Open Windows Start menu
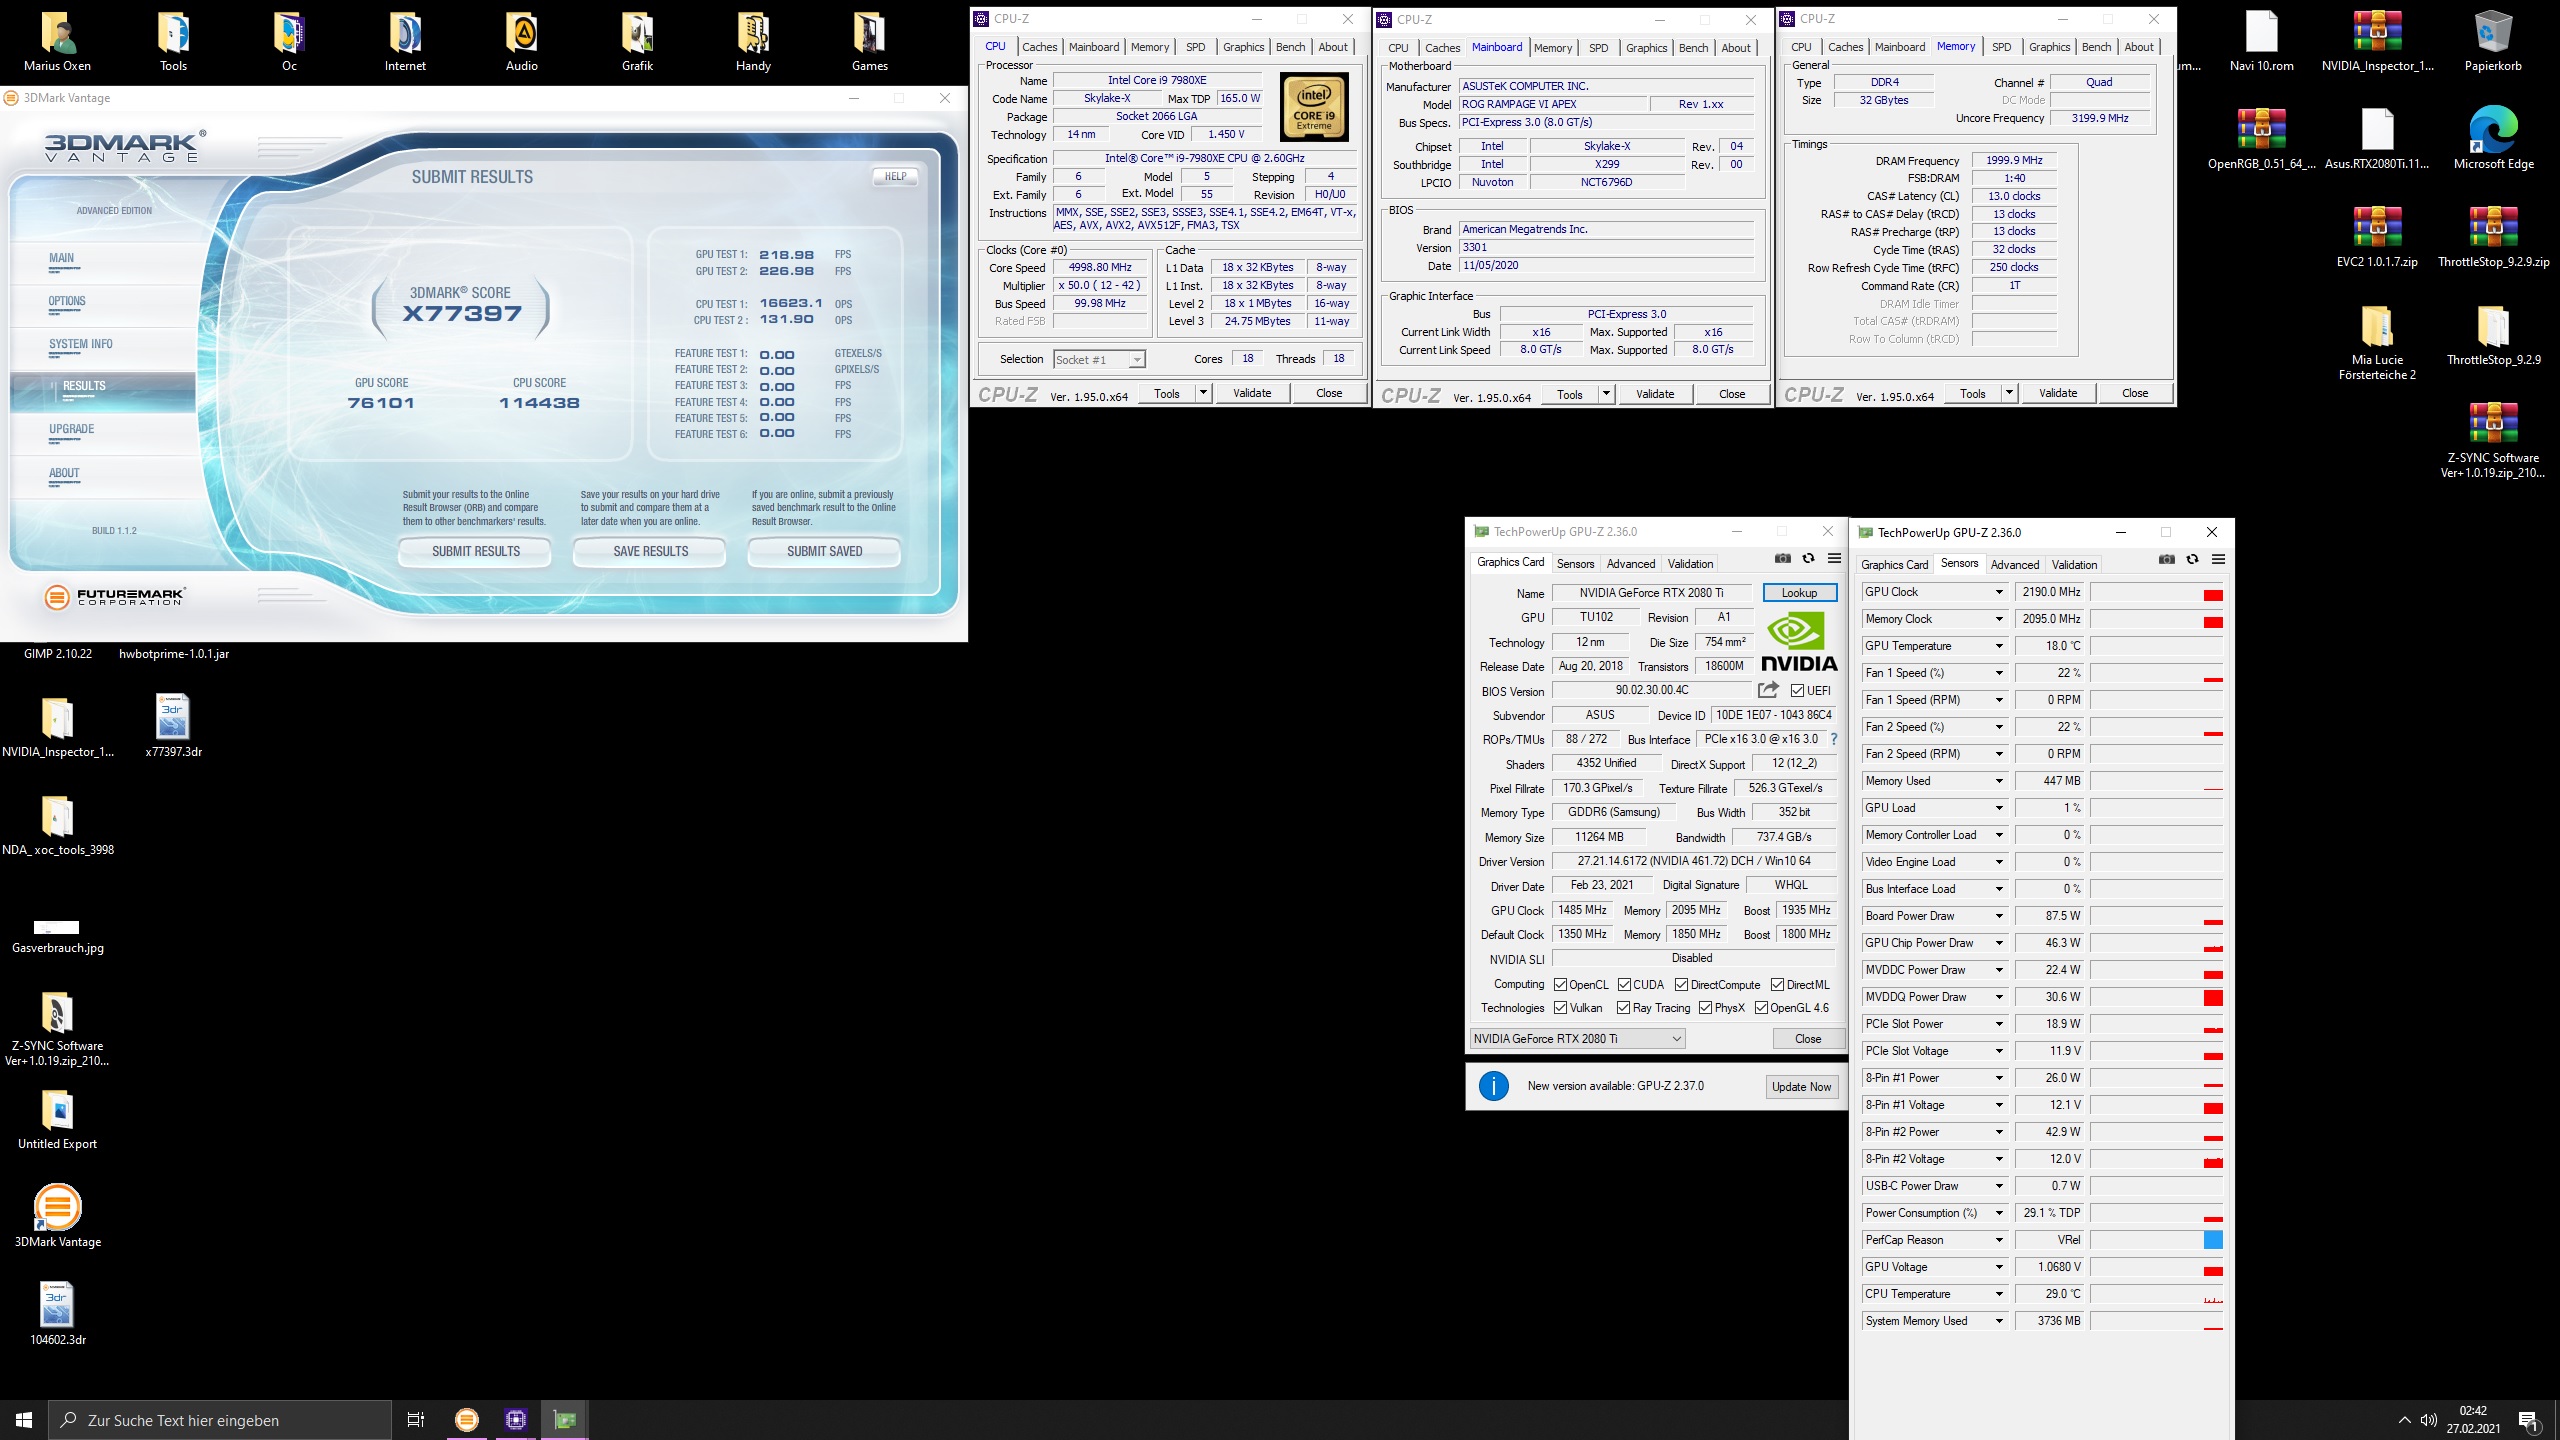Screen dimensions: 2560x1440 coord(24,1419)
